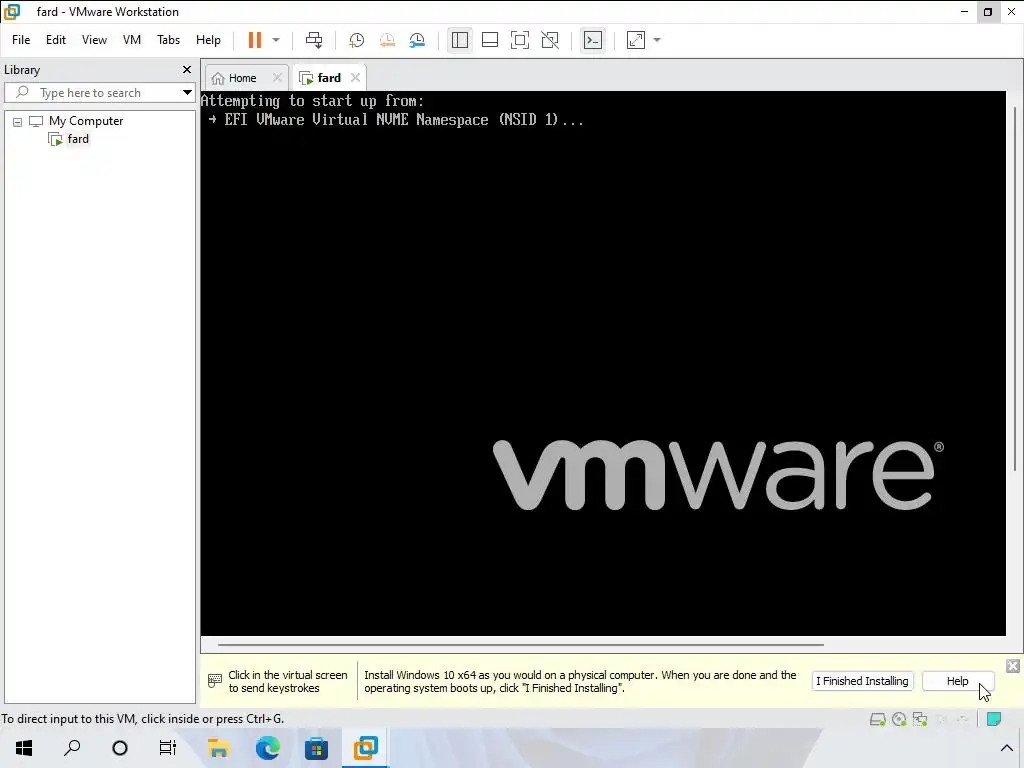
Task: Open the Help menu
Action: click(208, 40)
